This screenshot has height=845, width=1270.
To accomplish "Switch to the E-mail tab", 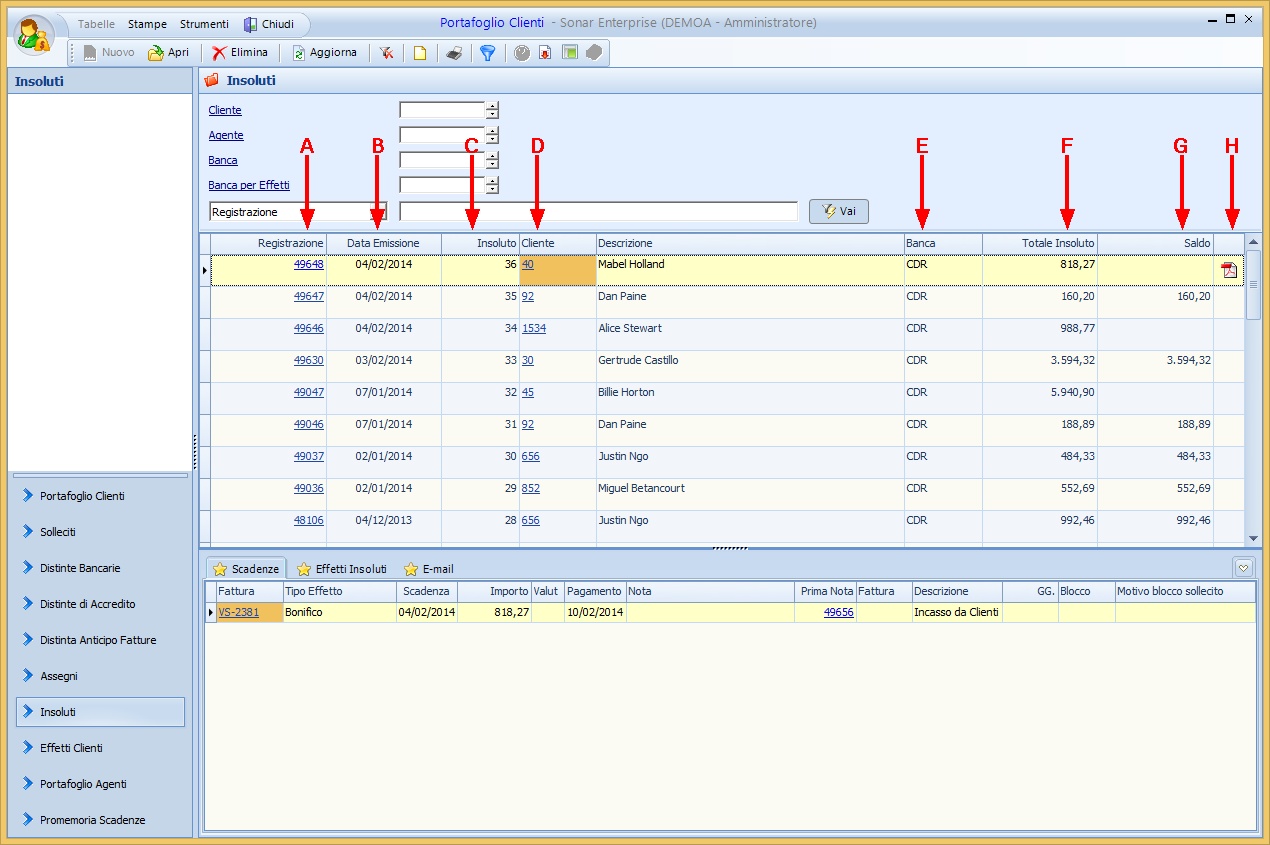I will (428, 568).
